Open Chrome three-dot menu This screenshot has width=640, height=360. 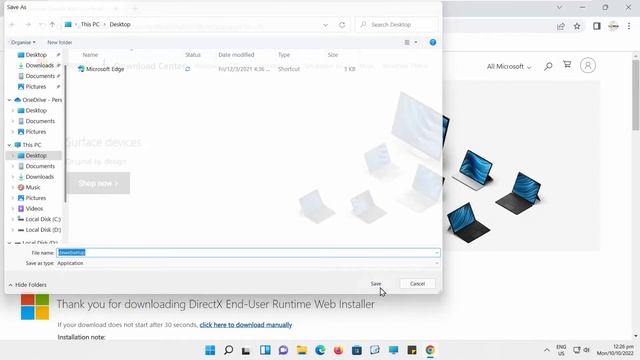tap(629, 26)
